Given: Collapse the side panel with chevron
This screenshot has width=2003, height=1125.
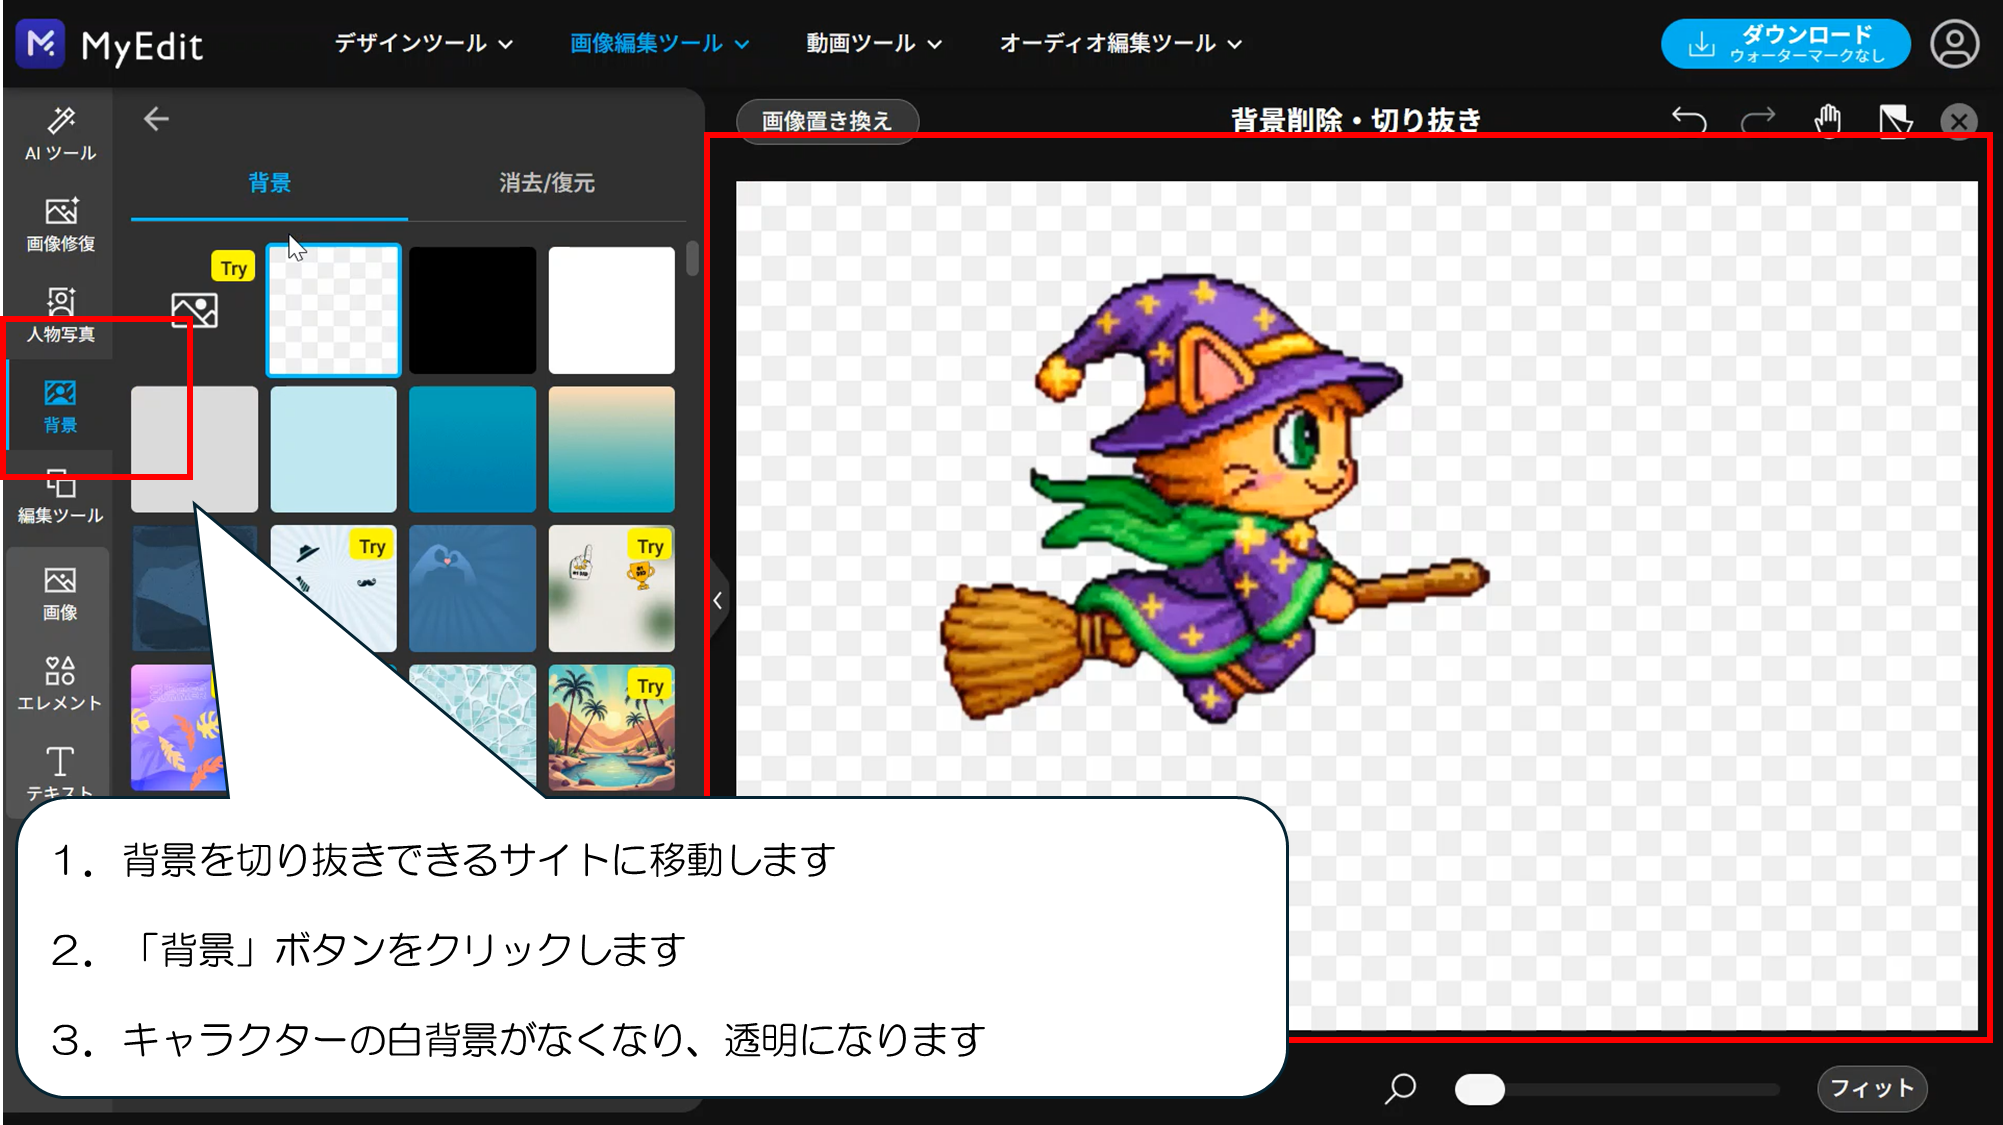Looking at the screenshot, I should 718,601.
